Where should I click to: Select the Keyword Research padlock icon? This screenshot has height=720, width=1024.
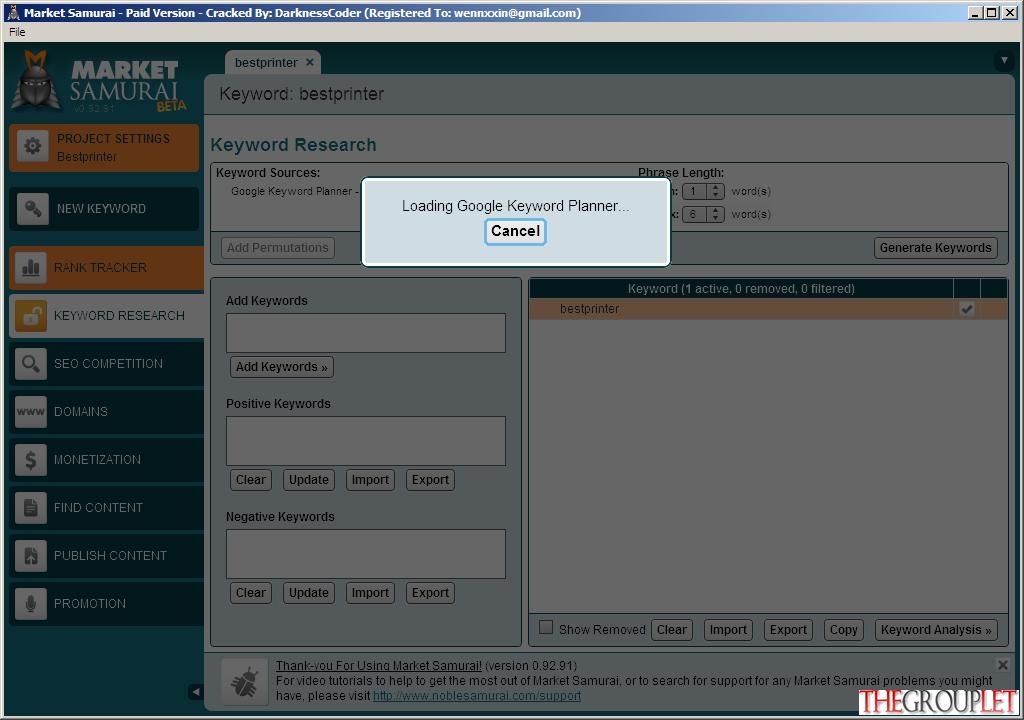[x=30, y=316]
